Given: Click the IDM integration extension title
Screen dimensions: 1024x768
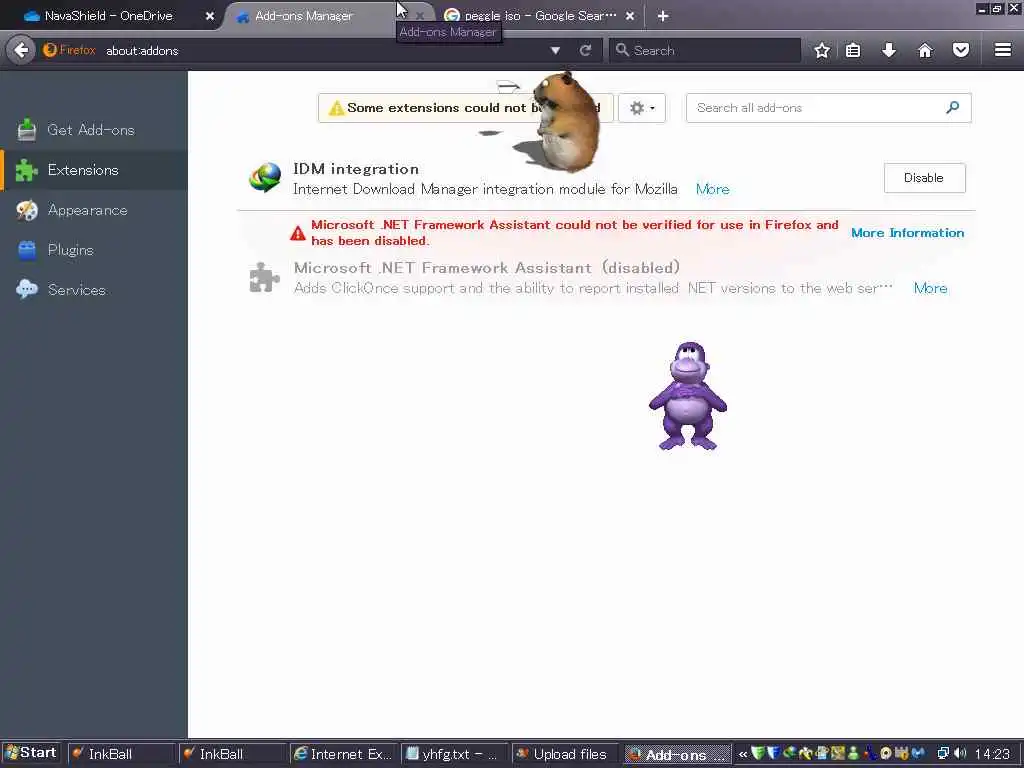Looking at the screenshot, I should click(x=356, y=169).
